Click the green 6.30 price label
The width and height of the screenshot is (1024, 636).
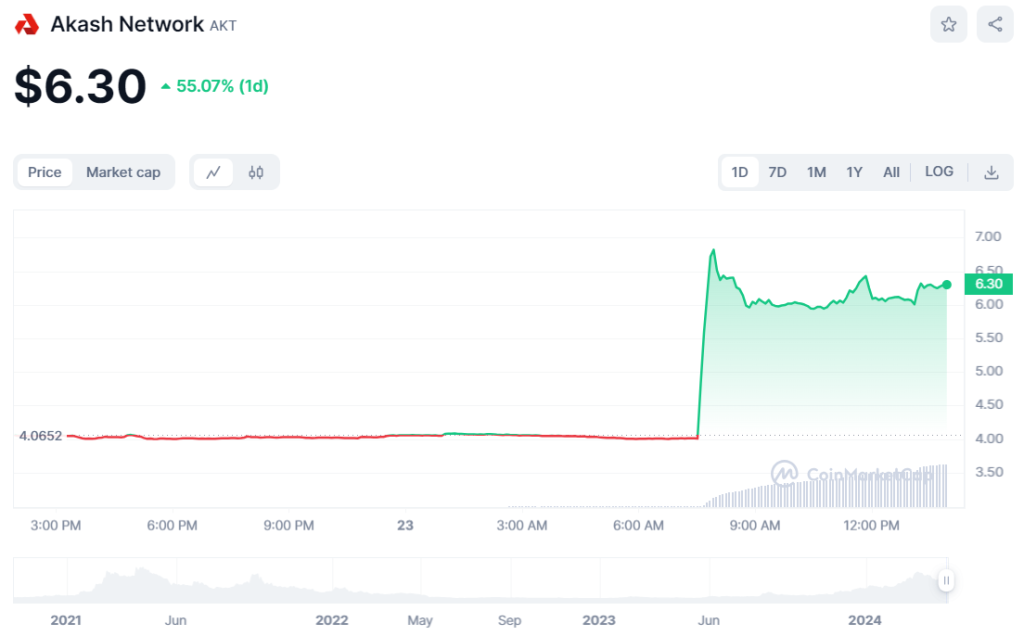[x=988, y=284]
